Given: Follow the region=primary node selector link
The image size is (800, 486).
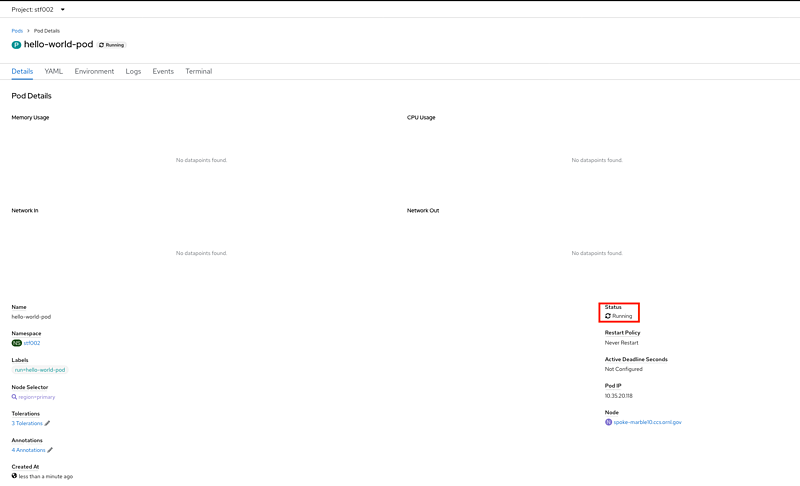Looking at the screenshot, I should 37,397.
